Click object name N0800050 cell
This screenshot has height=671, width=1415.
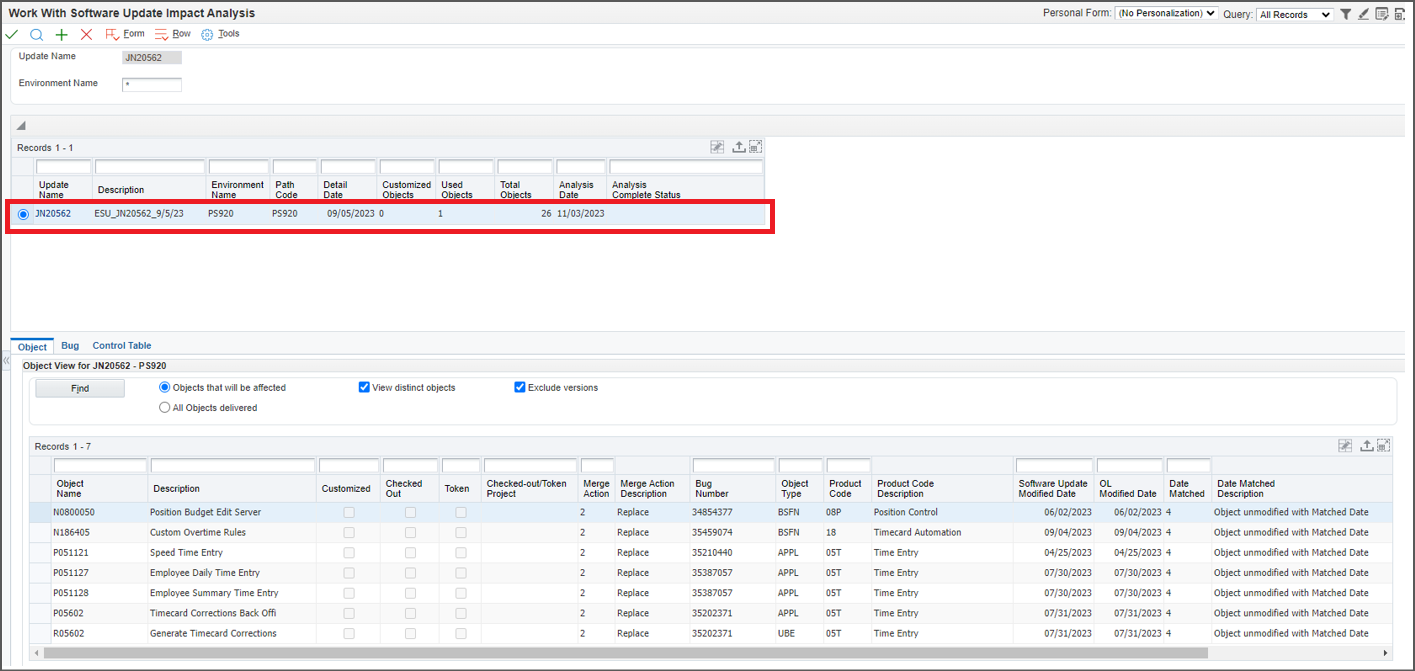point(74,512)
